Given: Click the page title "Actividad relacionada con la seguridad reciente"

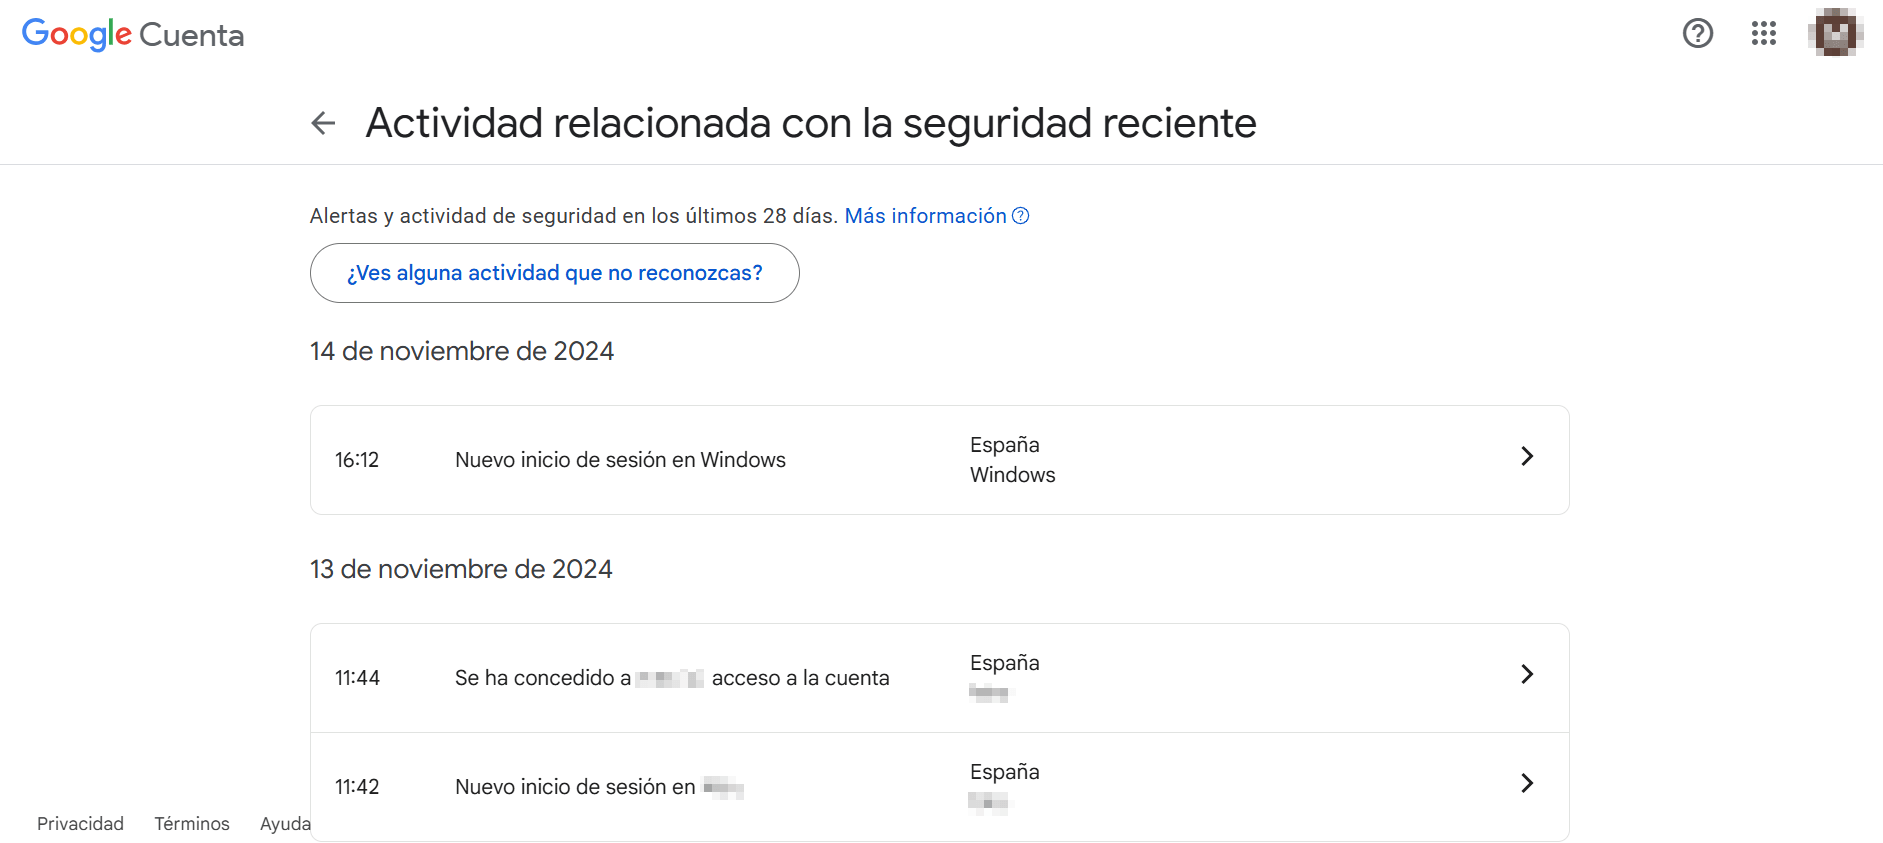Looking at the screenshot, I should 811,123.
